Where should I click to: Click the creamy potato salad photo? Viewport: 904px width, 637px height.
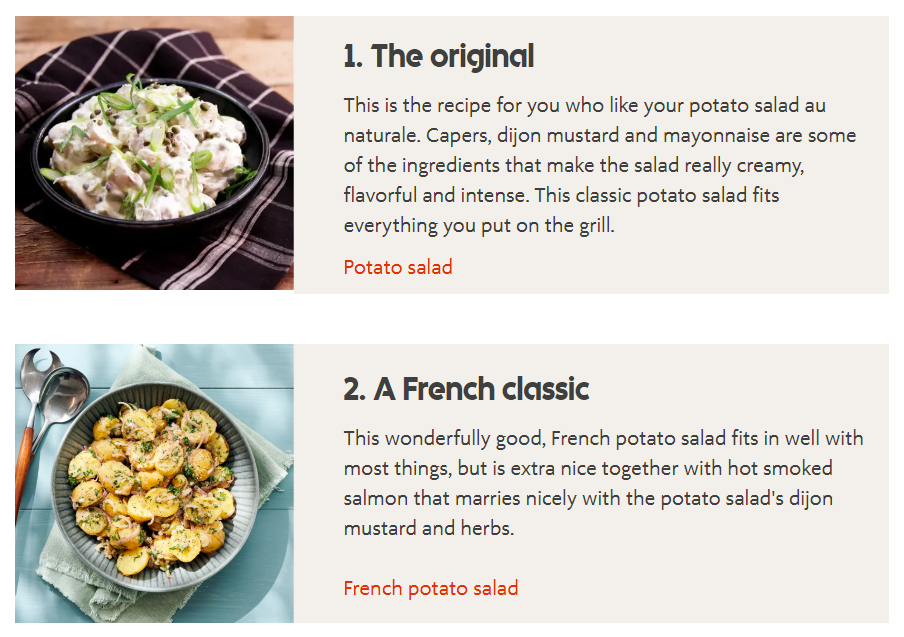155,153
